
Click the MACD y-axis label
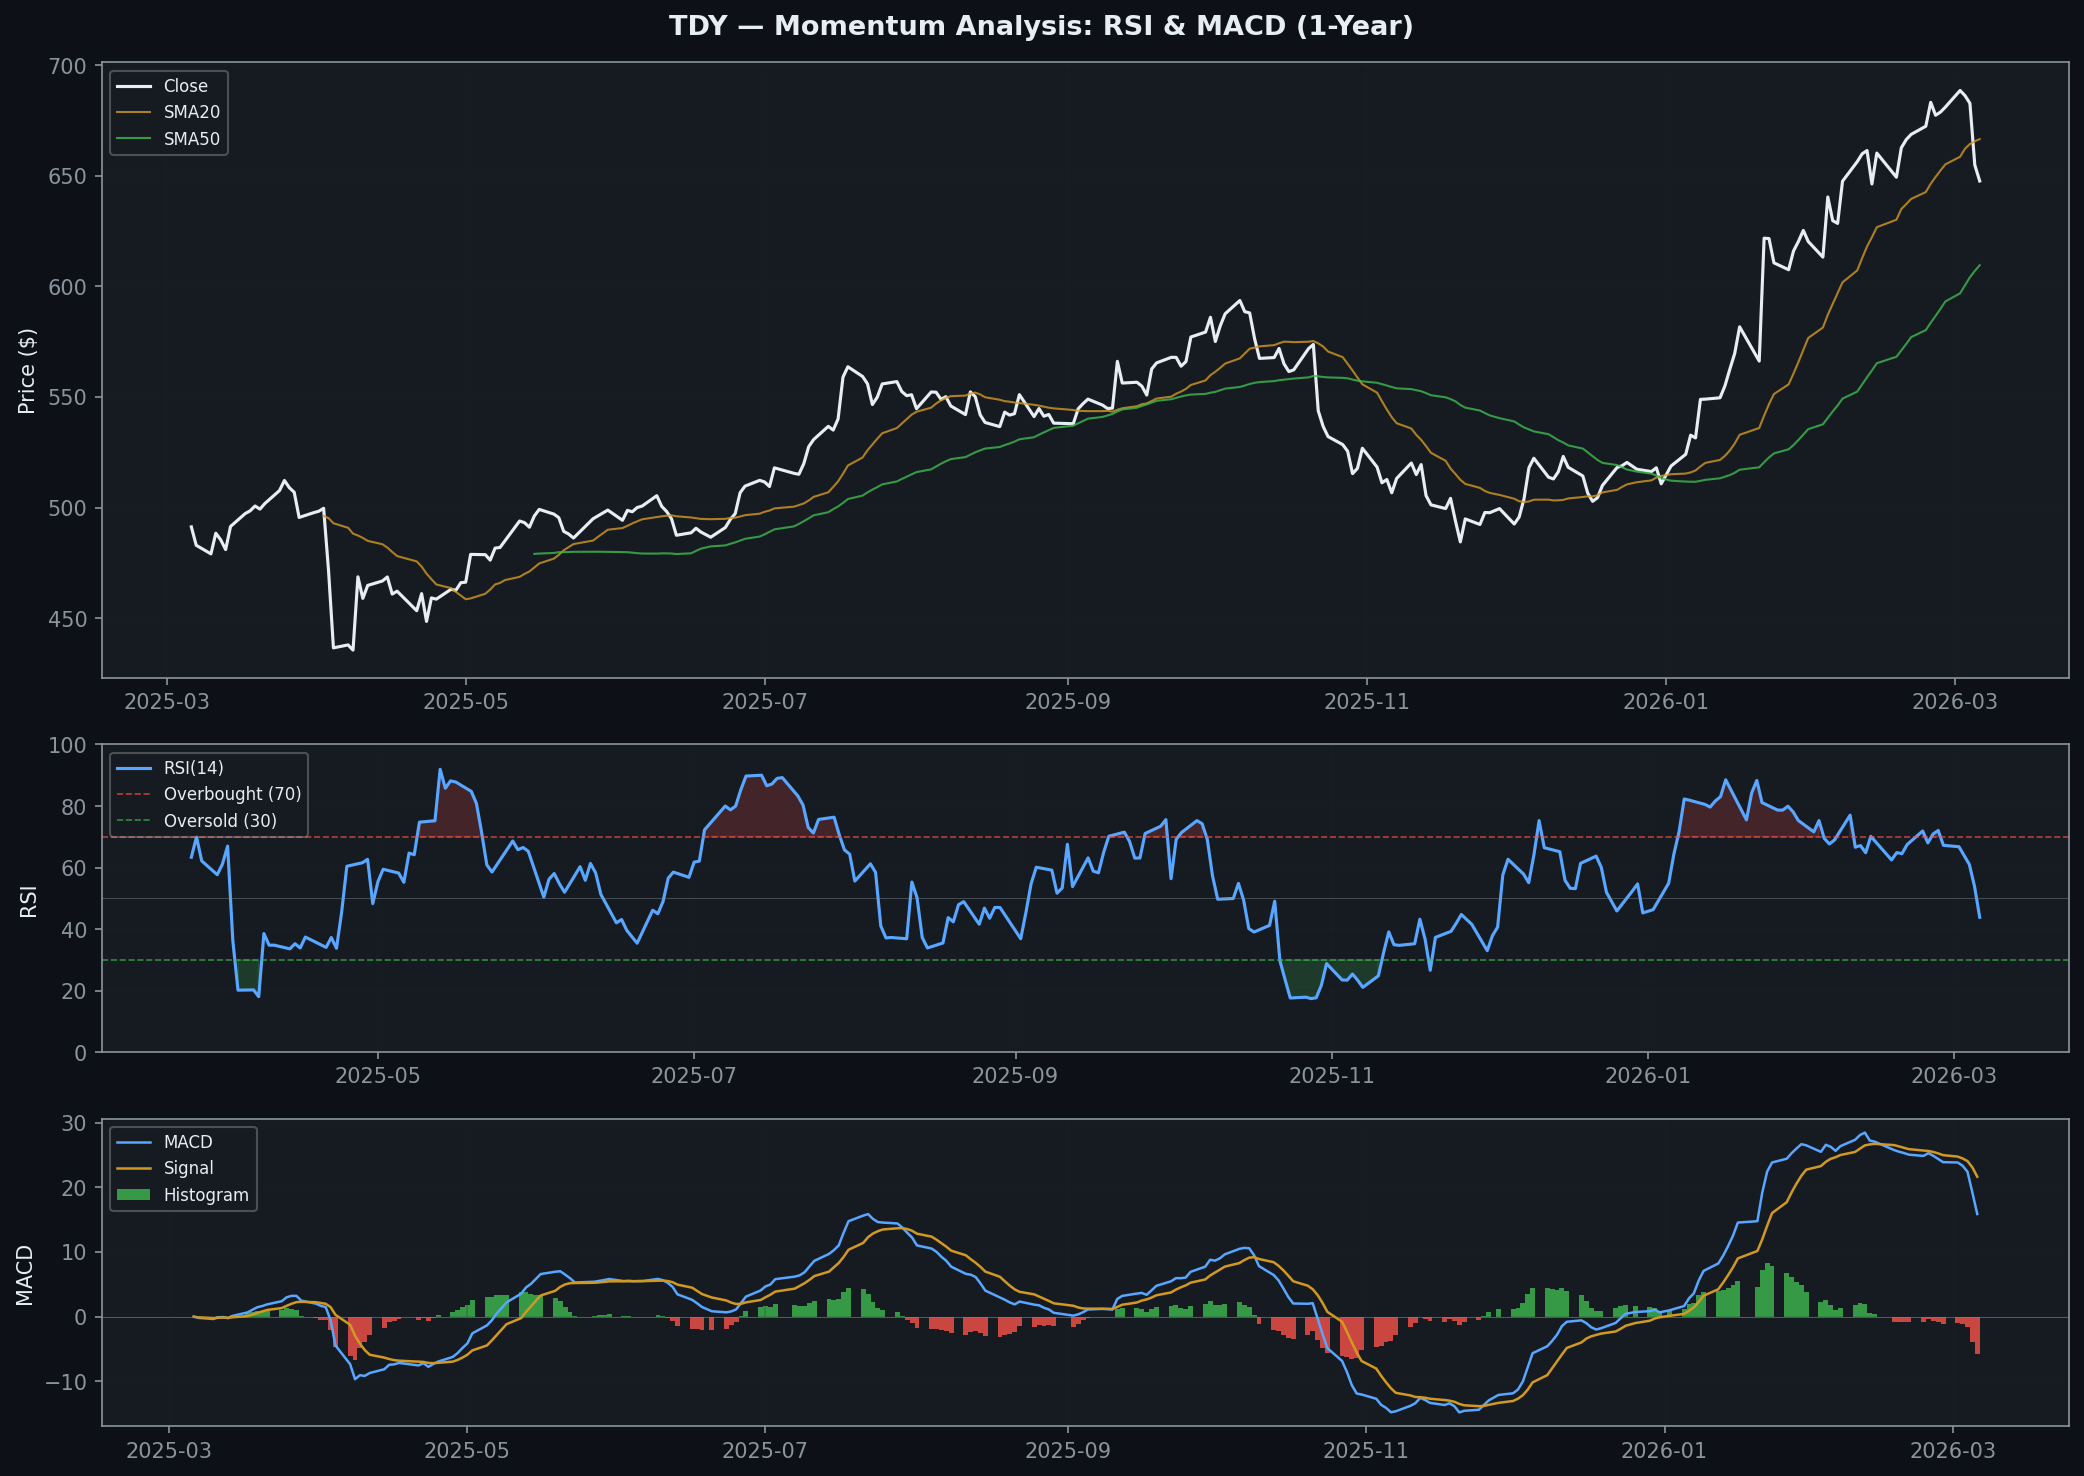(x=25, y=1275)
